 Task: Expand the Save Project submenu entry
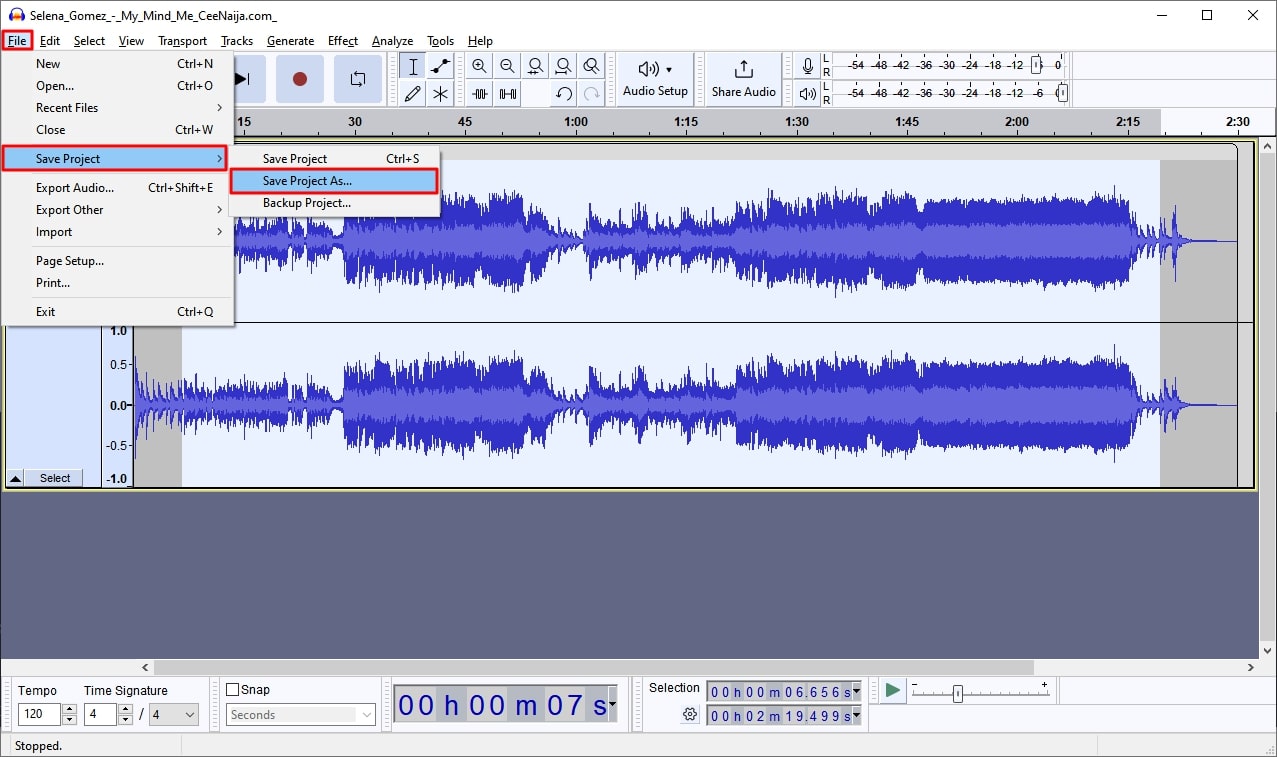tap(115, 159)
